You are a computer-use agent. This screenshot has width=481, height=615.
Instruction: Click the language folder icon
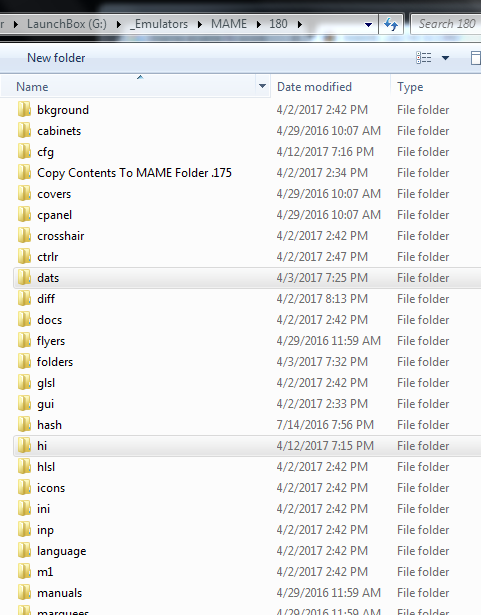24,550
